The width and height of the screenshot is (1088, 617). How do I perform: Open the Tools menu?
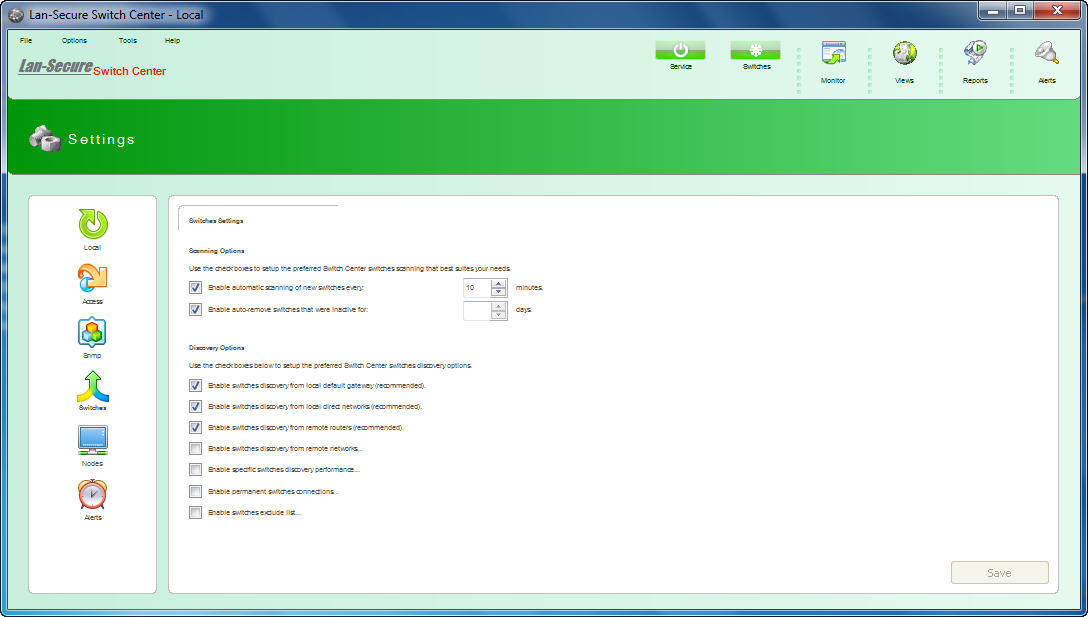click(x=128, y=40)
